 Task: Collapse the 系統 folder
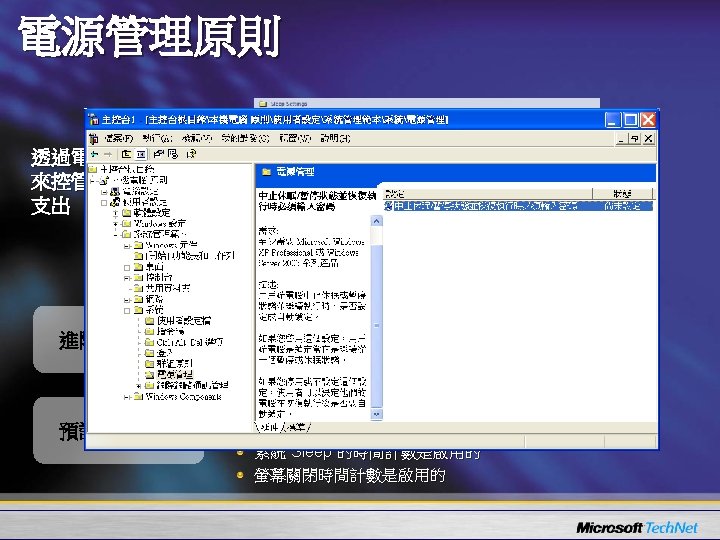[127, 310]
